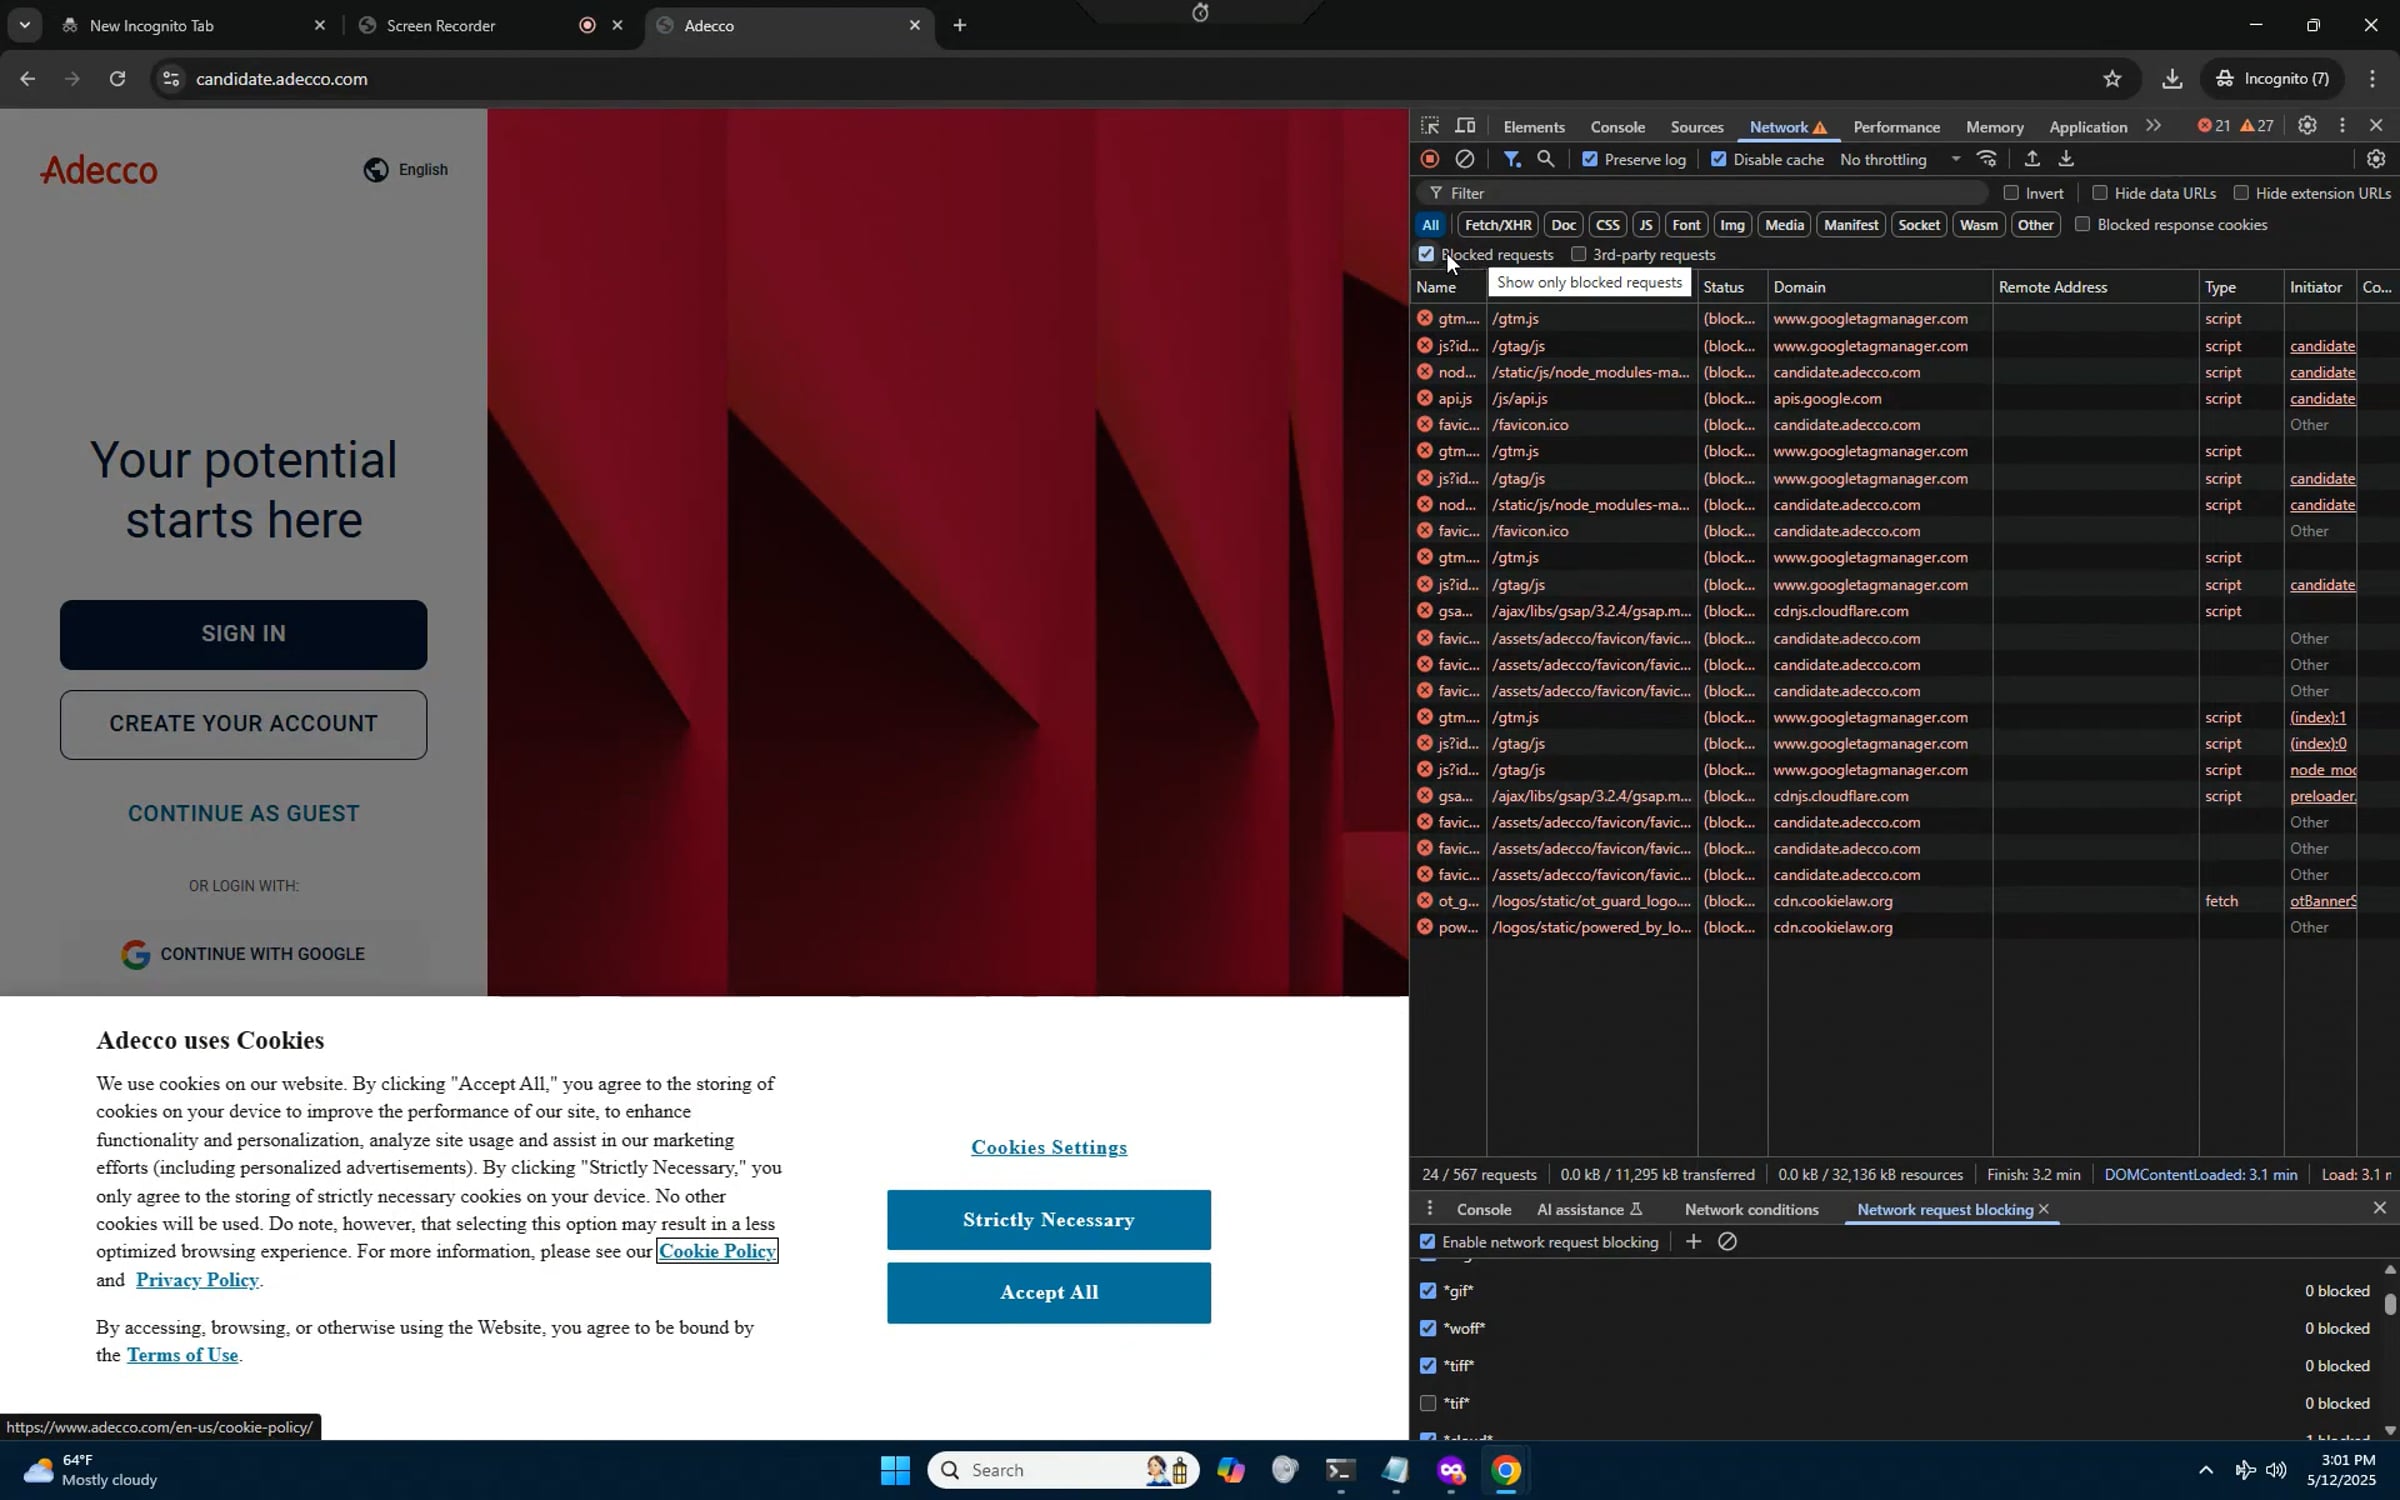Stop recording the network log

click(1430, 159)
